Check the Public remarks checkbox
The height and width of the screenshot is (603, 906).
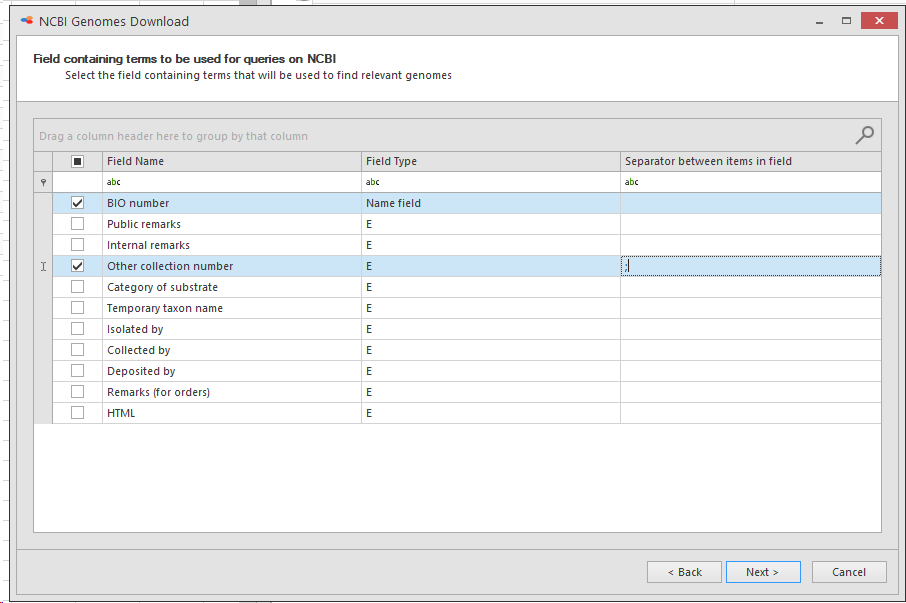tap(77, 224)
